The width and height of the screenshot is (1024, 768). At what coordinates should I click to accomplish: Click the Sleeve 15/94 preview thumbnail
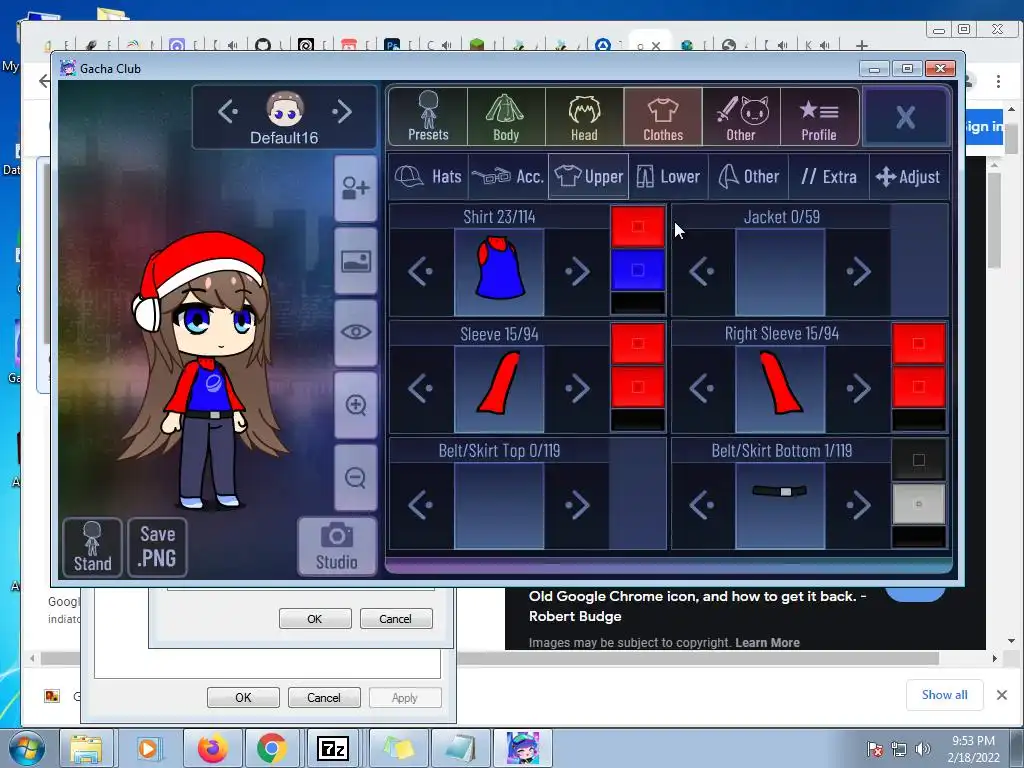point(500,389)
